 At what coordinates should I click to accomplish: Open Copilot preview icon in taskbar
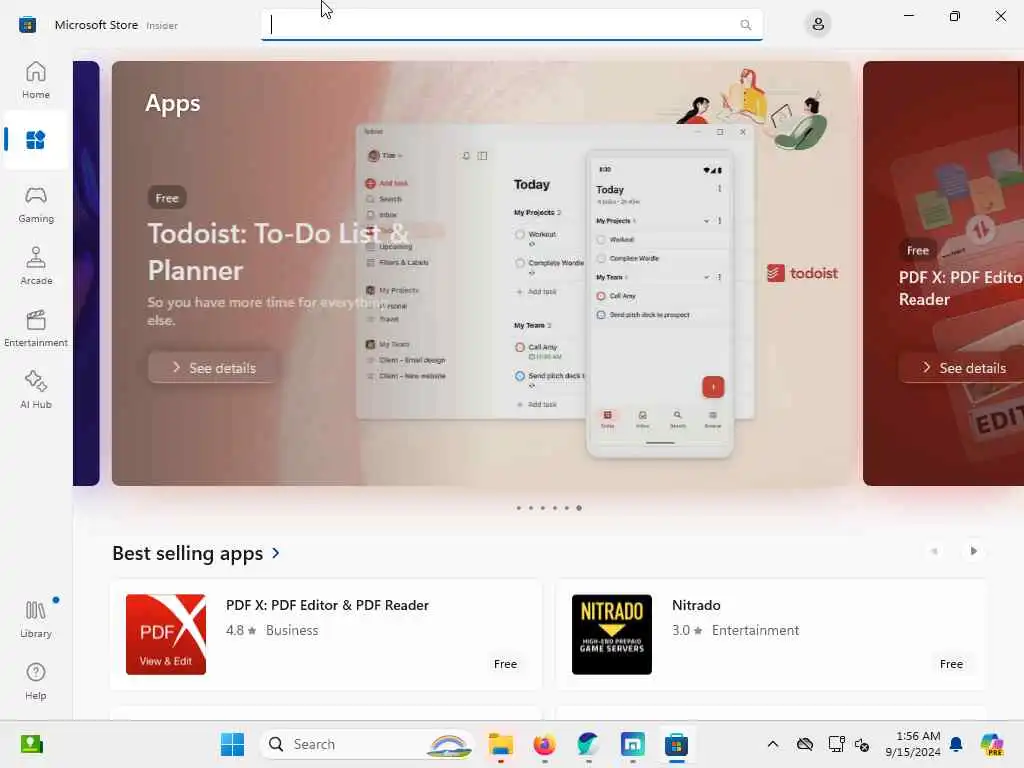(x=992, y=744)
